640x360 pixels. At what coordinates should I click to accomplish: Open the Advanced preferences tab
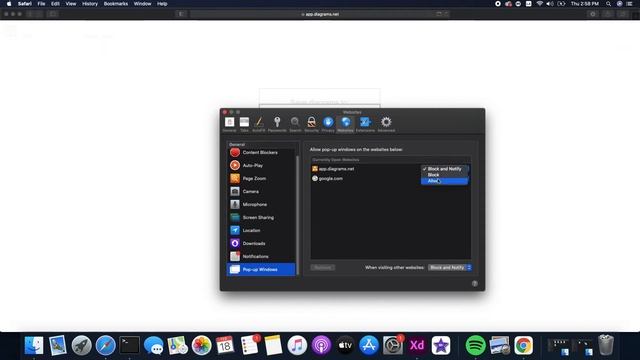pos(386,124)
